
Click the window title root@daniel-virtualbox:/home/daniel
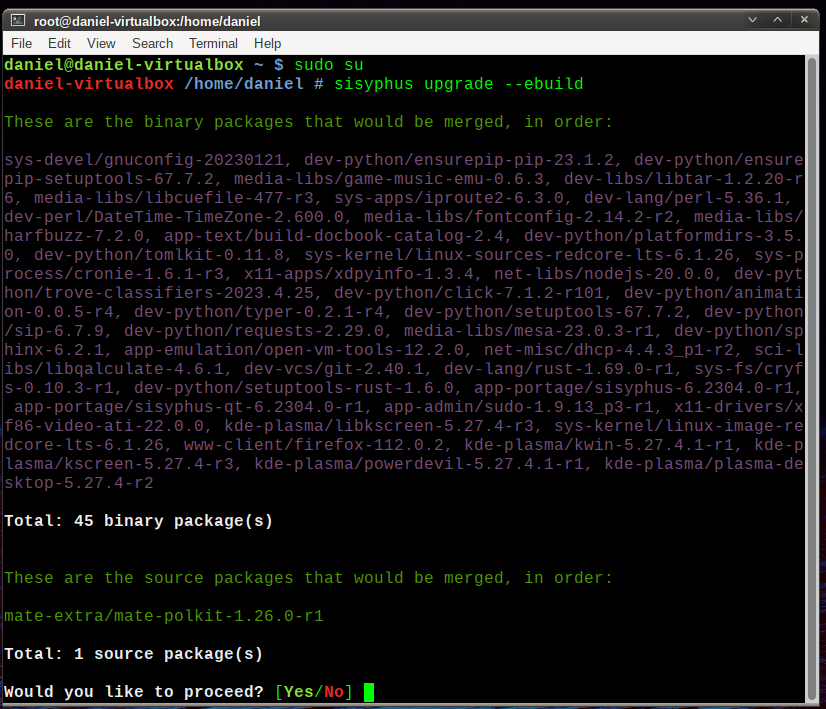pyautogui.click(x=147, y=21)
